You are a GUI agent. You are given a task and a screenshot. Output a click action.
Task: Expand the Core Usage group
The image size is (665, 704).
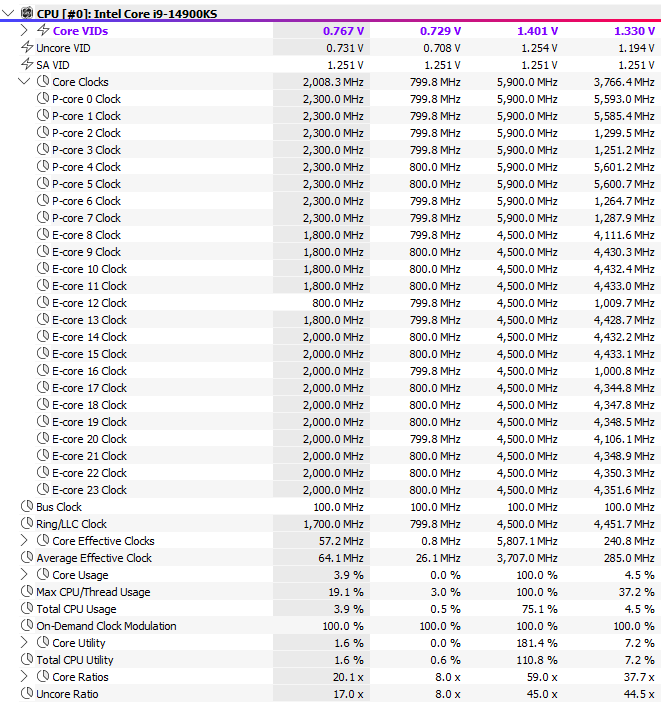24,575
